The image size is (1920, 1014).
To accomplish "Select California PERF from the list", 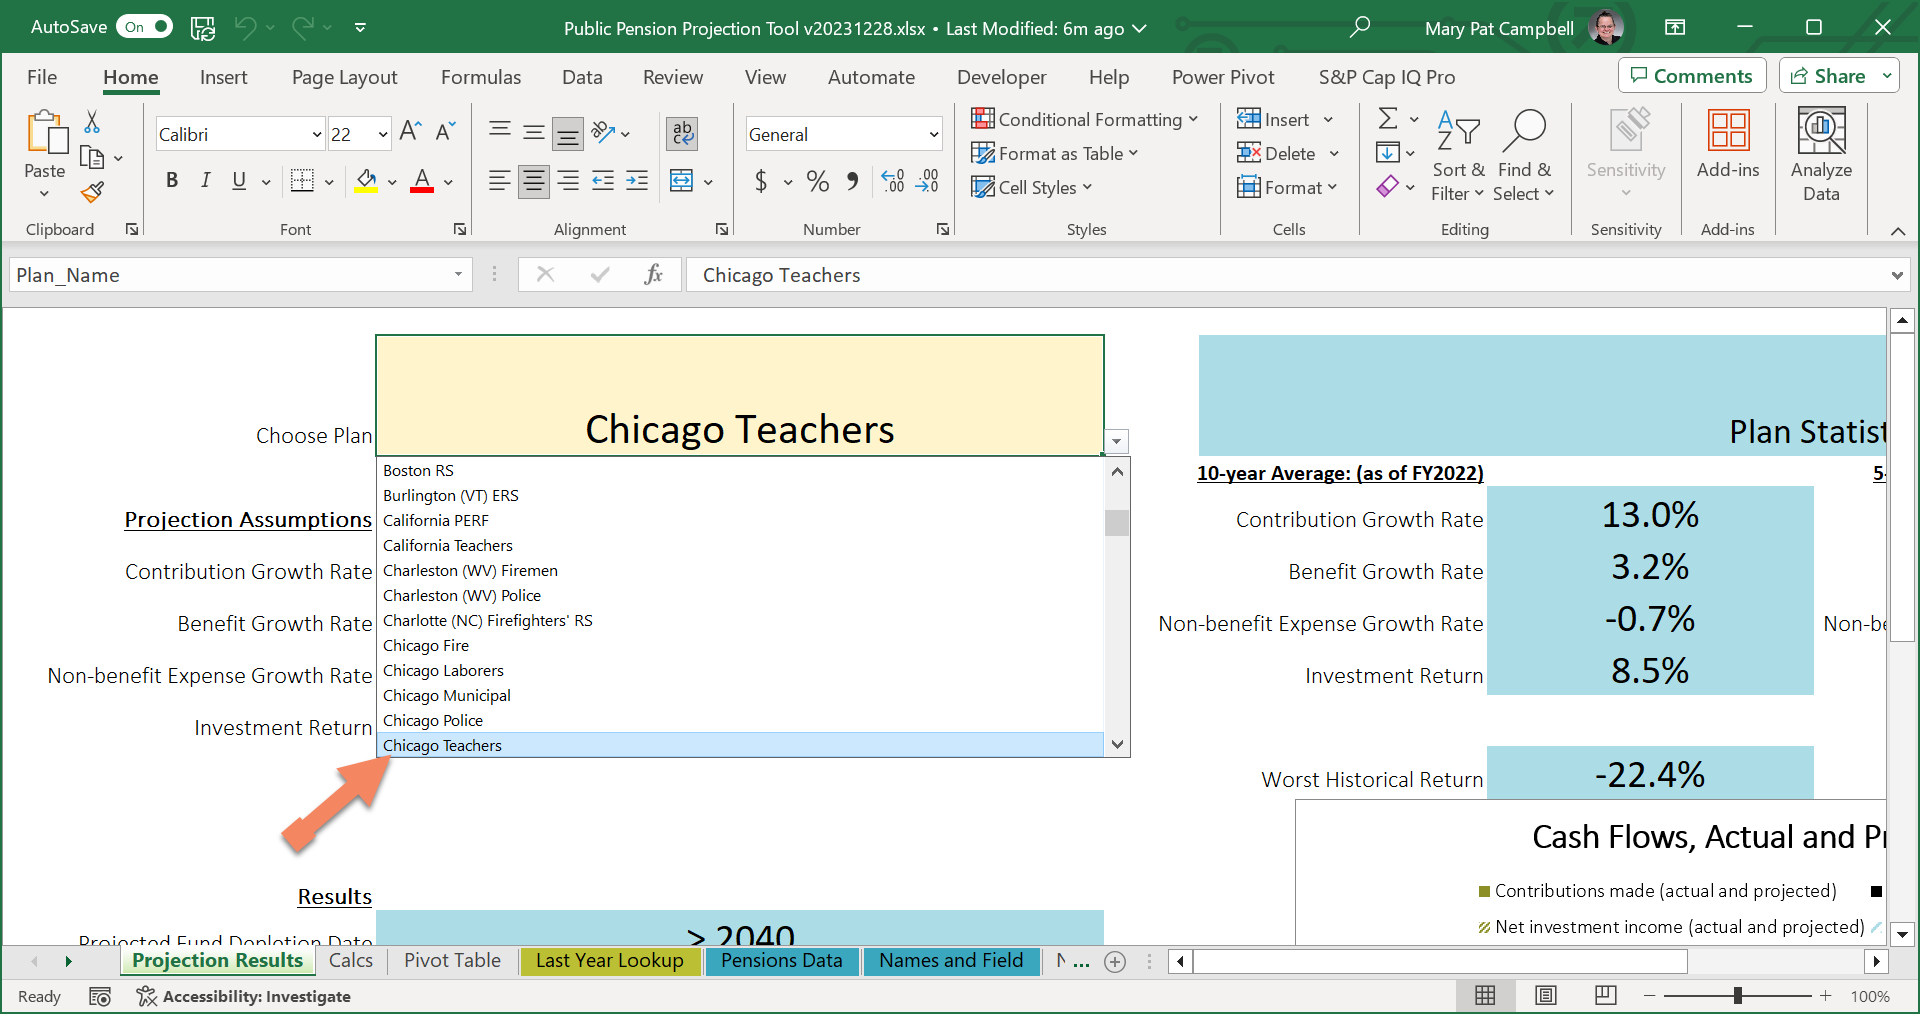I will click(740, 520).
